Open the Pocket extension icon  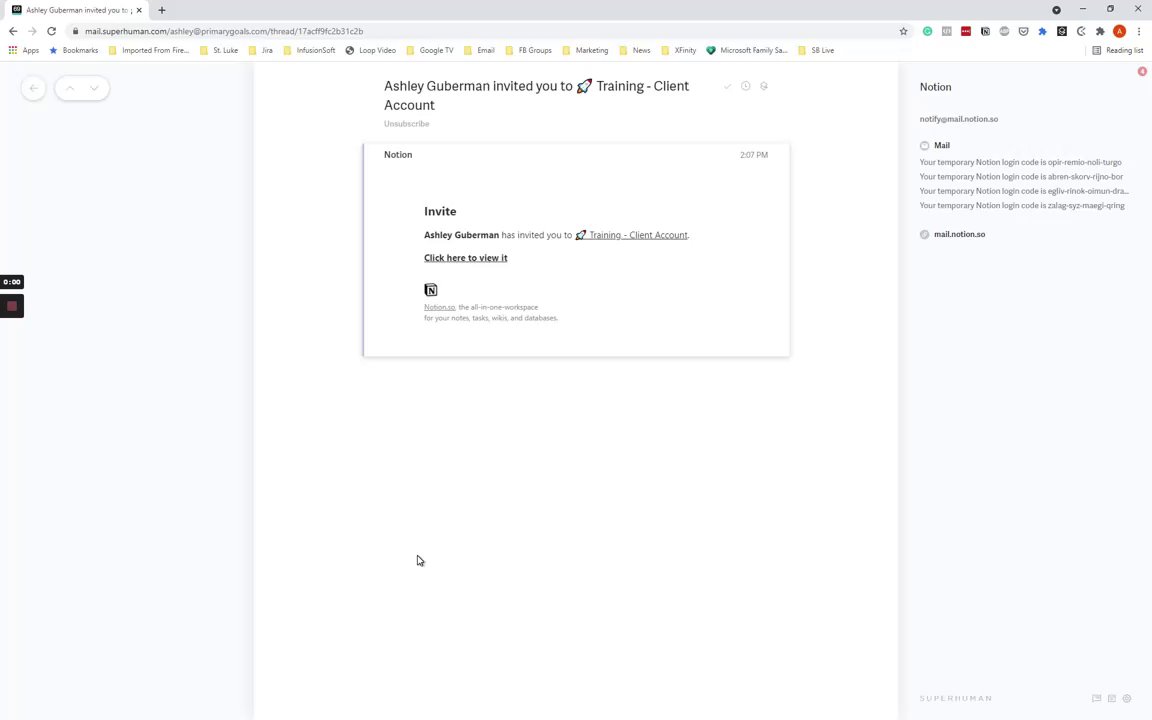click(1023, 32)
